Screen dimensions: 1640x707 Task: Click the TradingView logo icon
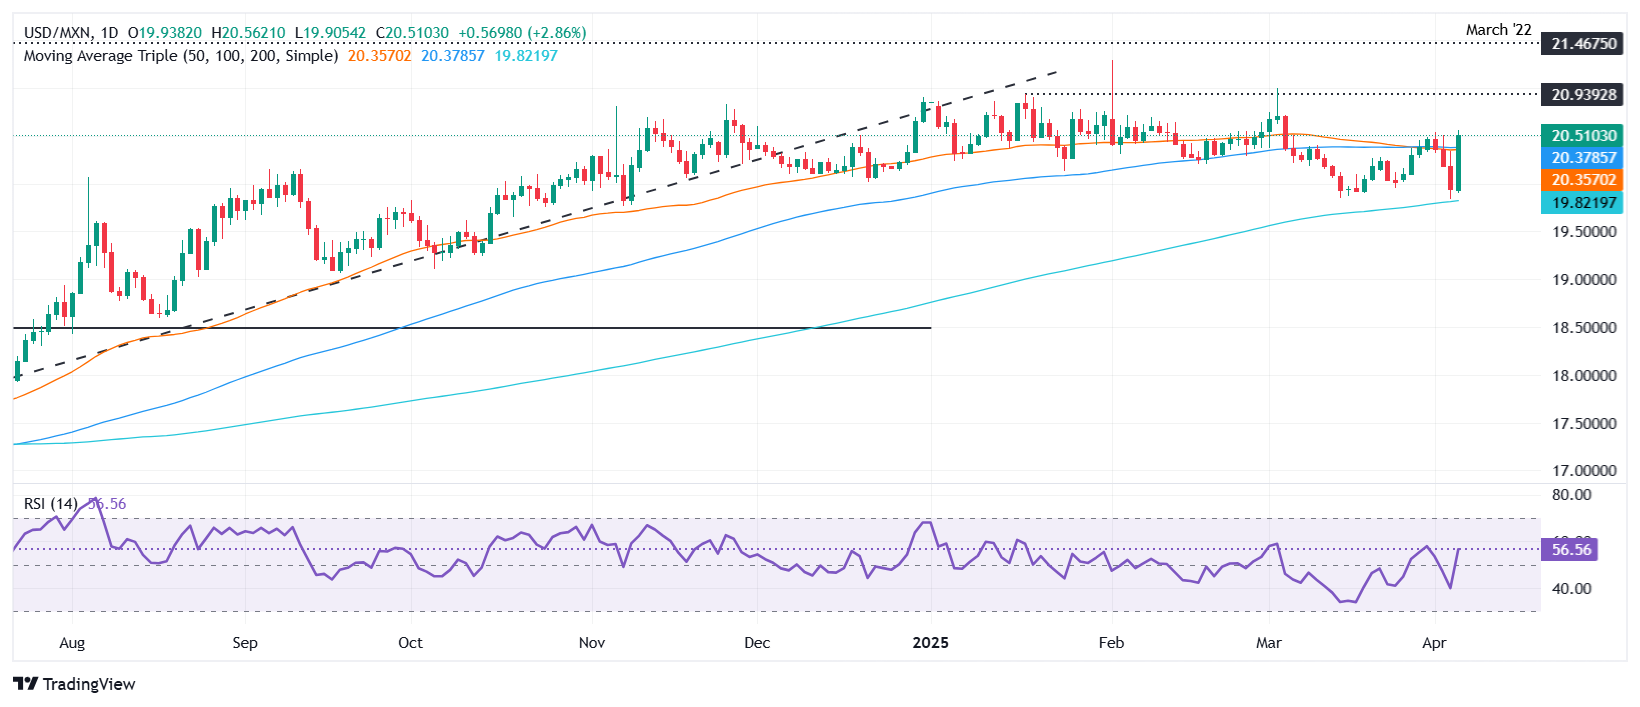coord(26,684)
